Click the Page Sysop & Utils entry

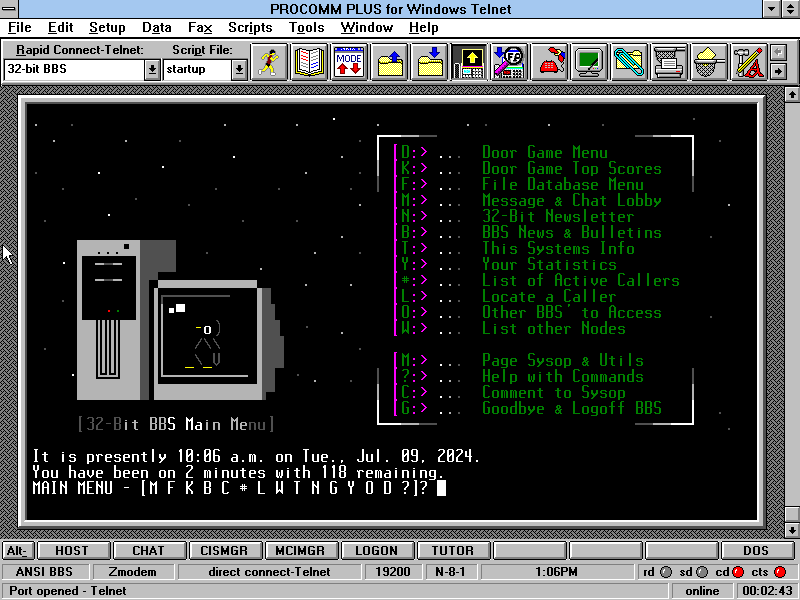pos(563,360)
